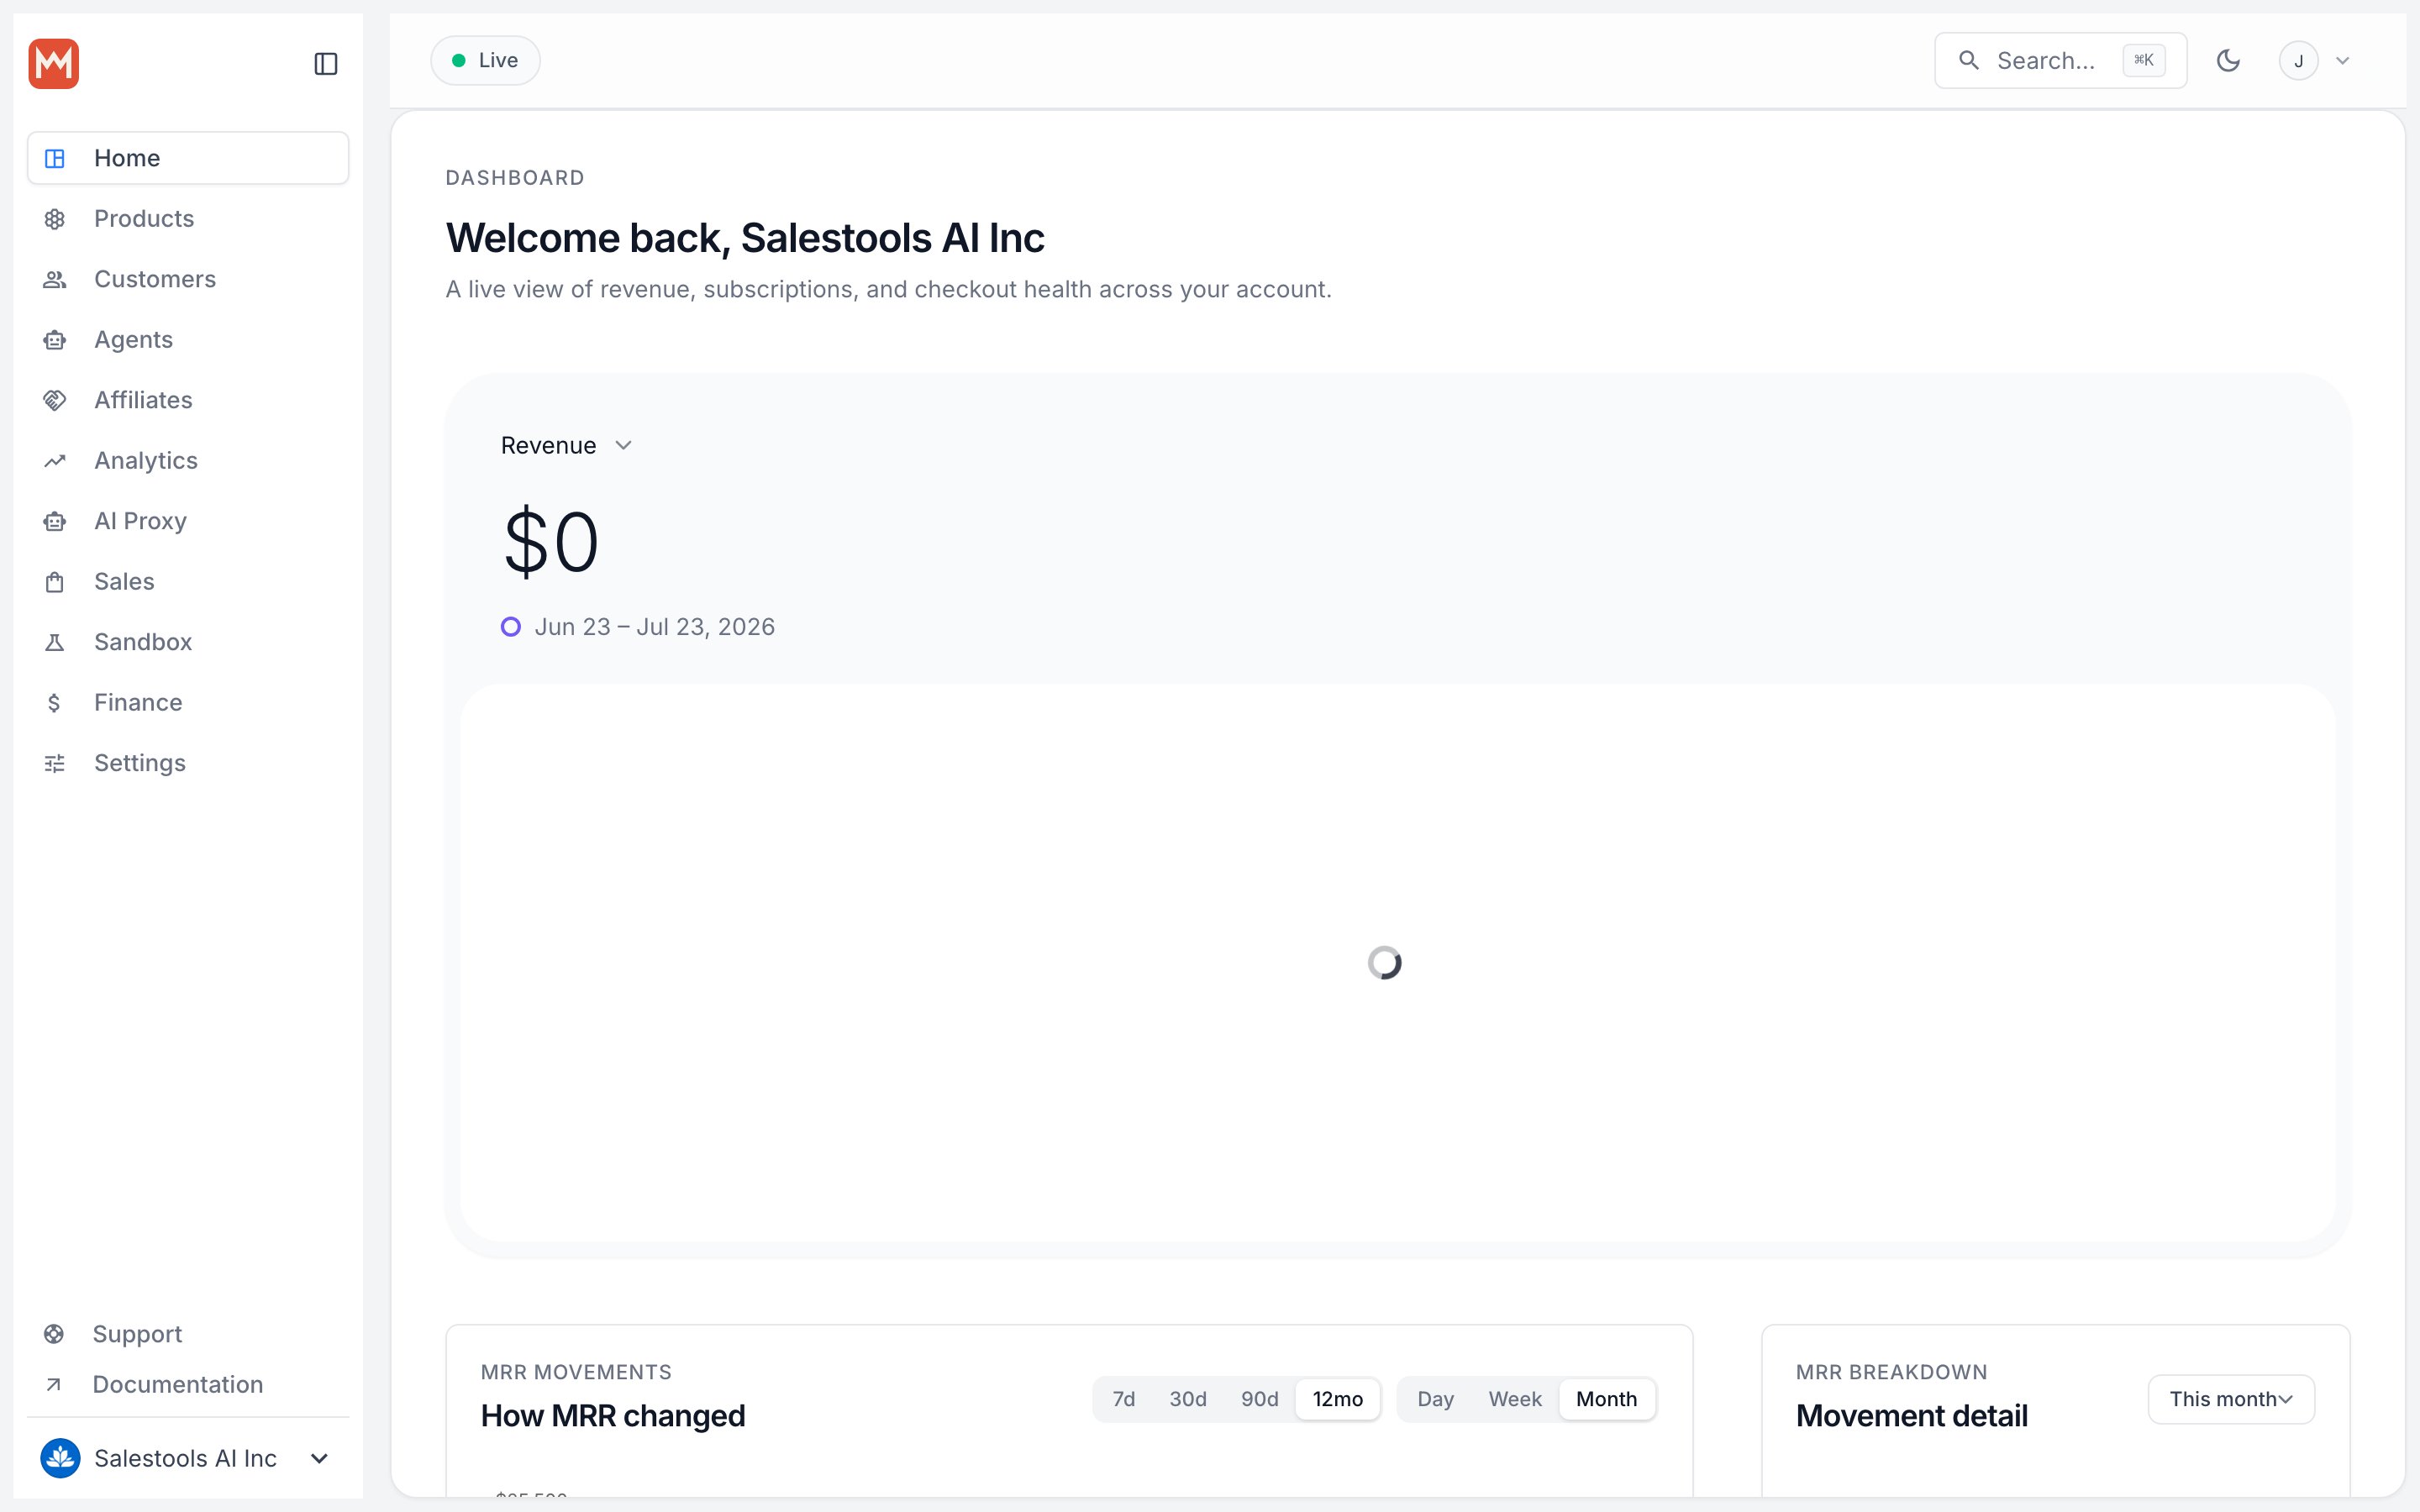This screenshot has height=1512, width=2420.
Task: Open the This month dropdown
Action: click(x=2231, y=1399)
